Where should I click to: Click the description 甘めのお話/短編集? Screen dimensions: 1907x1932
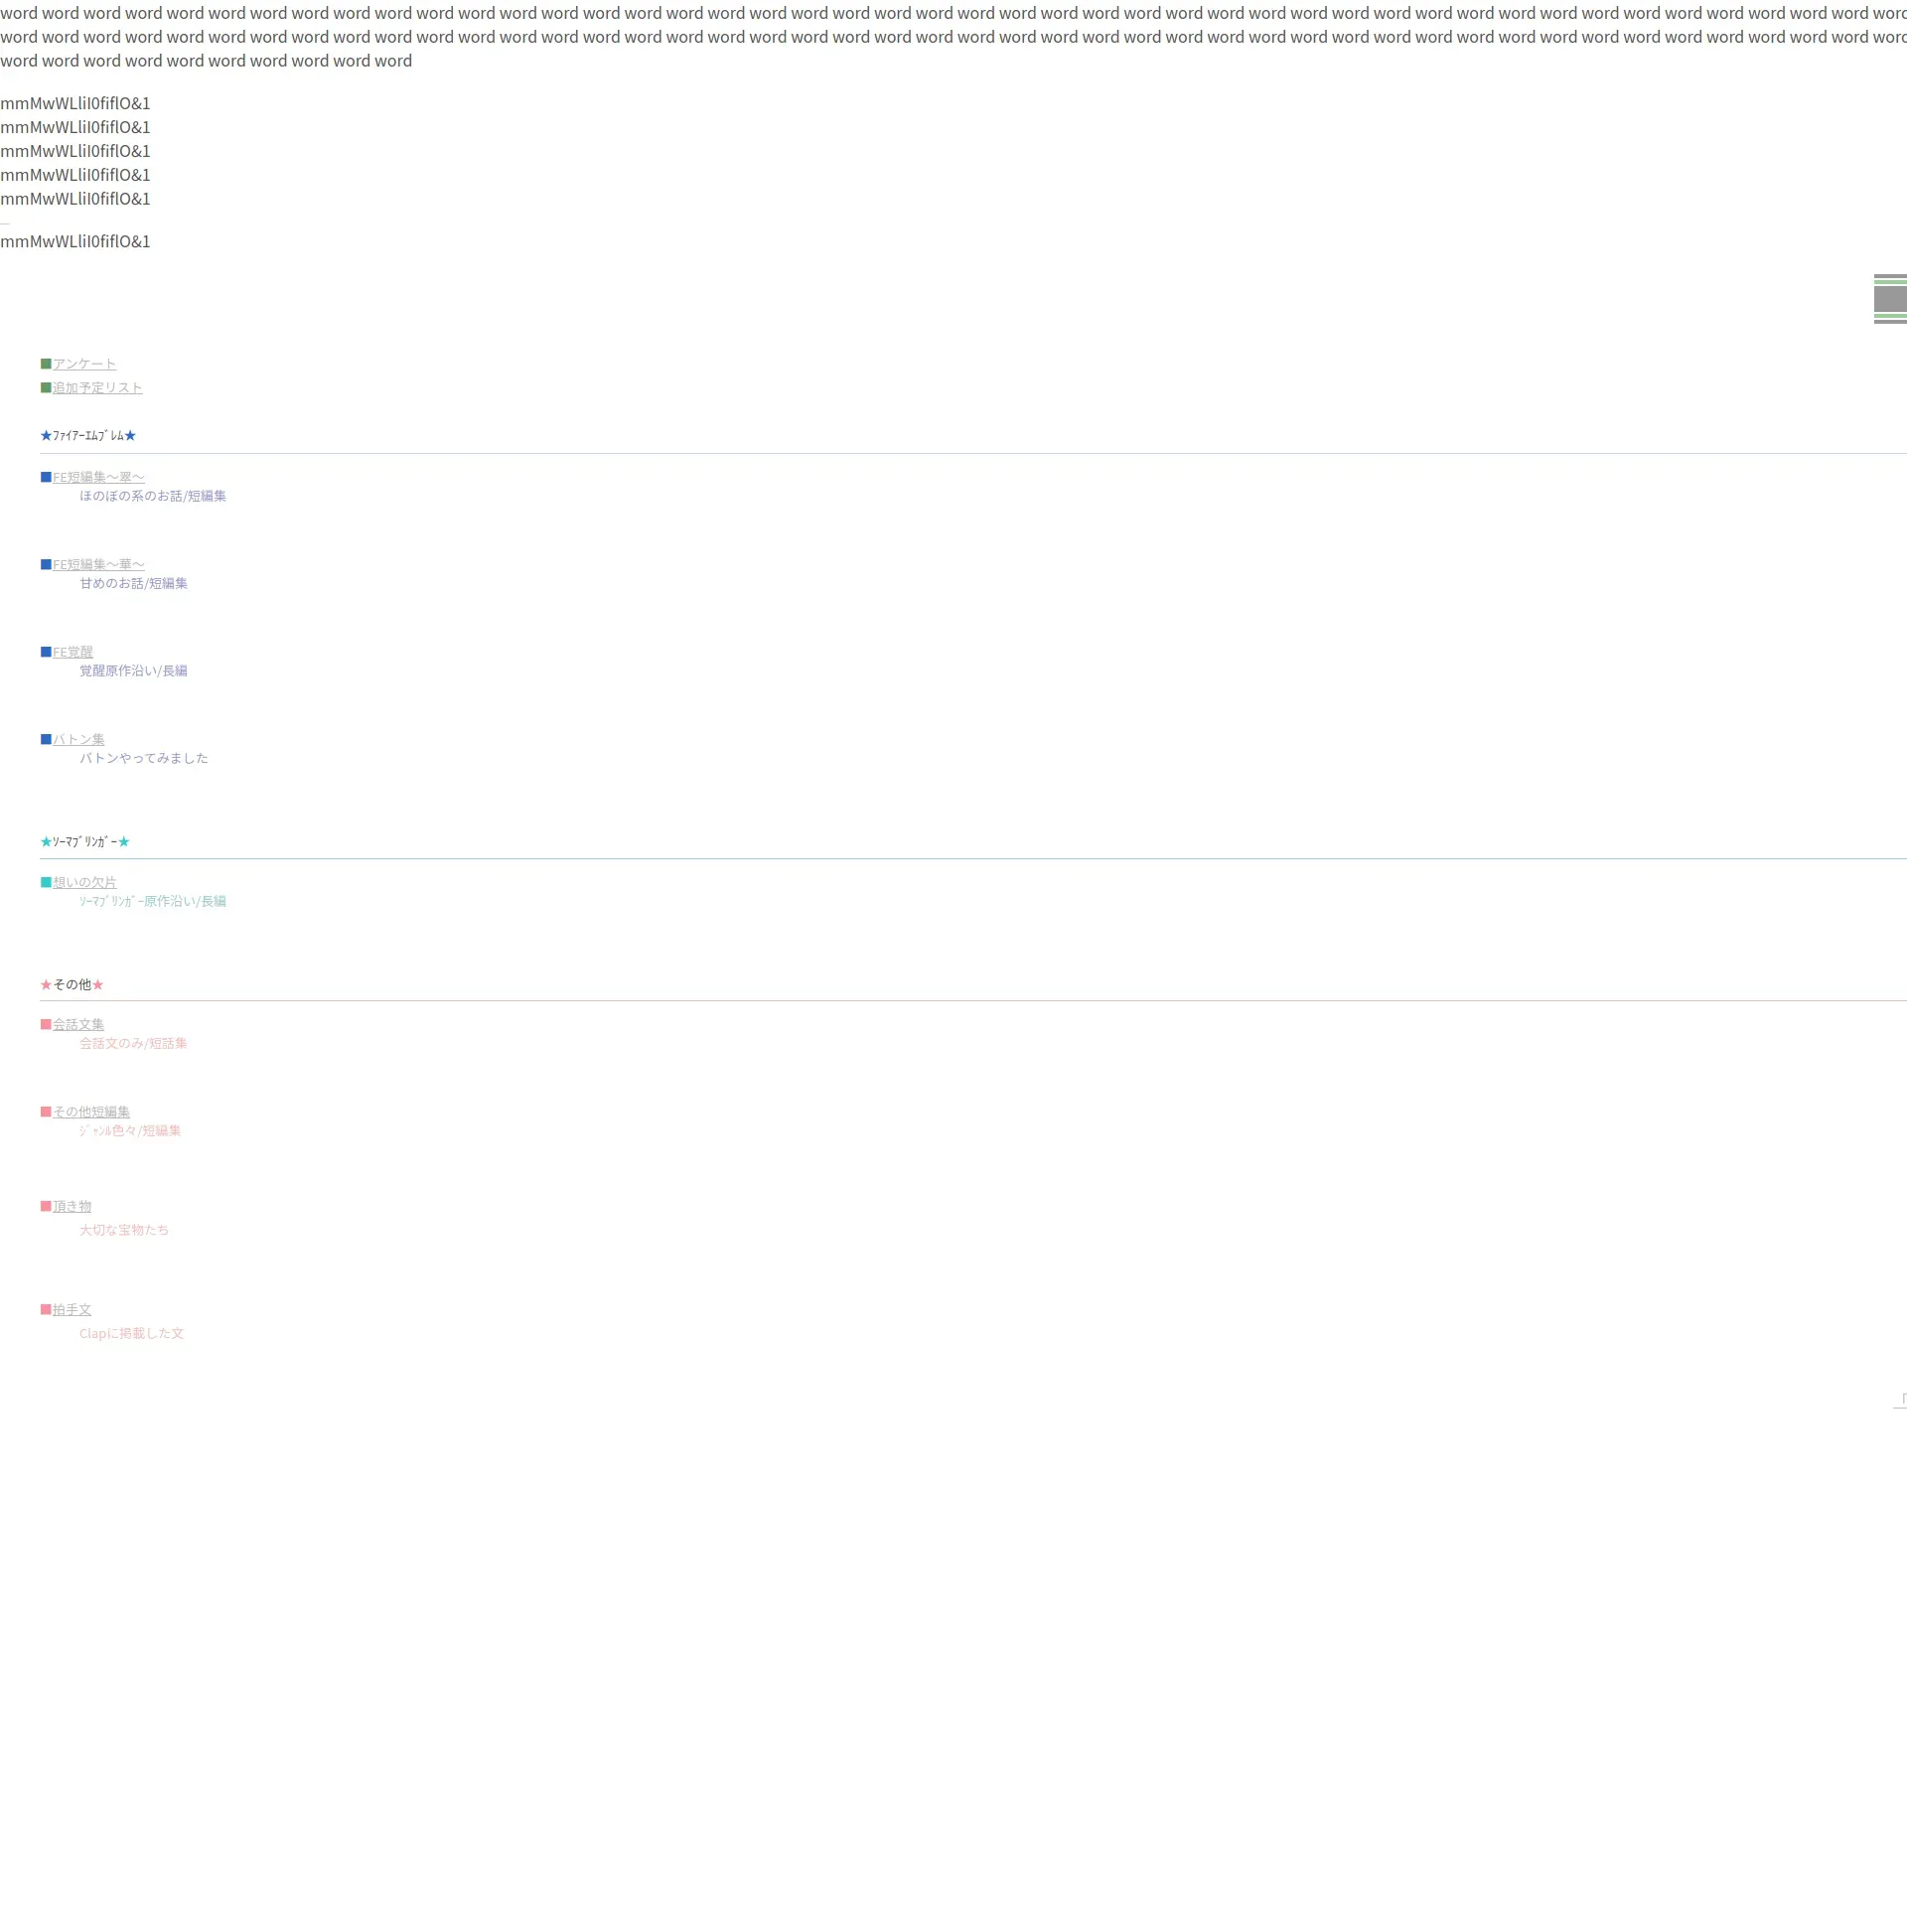pos(133,583)
